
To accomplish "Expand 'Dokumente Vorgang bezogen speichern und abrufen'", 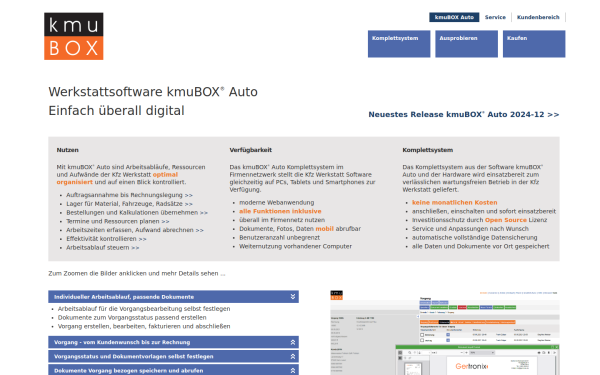I will tap(173, 370).
